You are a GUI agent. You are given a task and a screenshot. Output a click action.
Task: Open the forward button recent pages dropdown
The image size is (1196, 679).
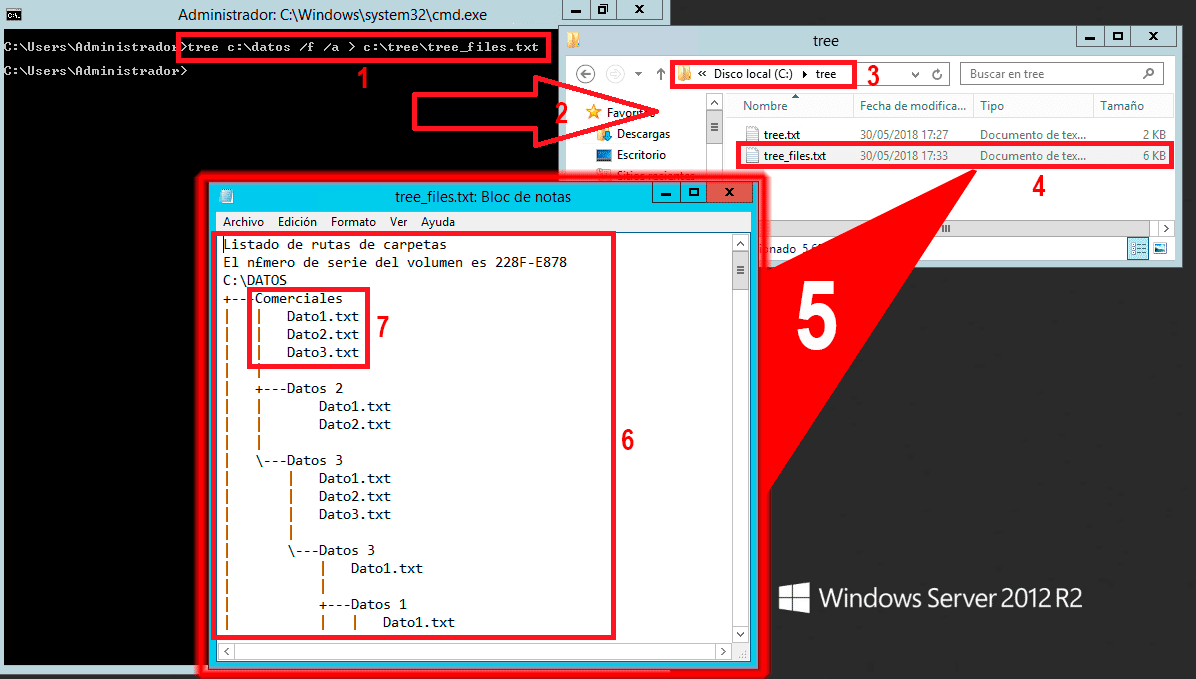pos(637,73)
